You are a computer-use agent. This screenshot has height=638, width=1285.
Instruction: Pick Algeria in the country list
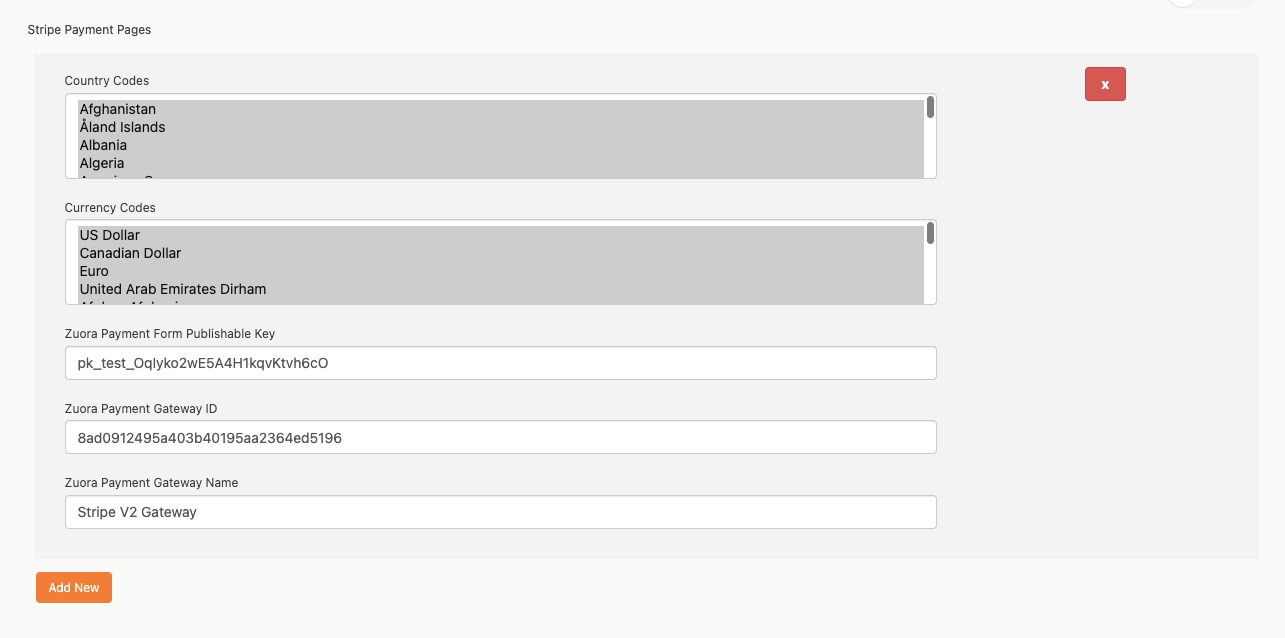point(102,163)
